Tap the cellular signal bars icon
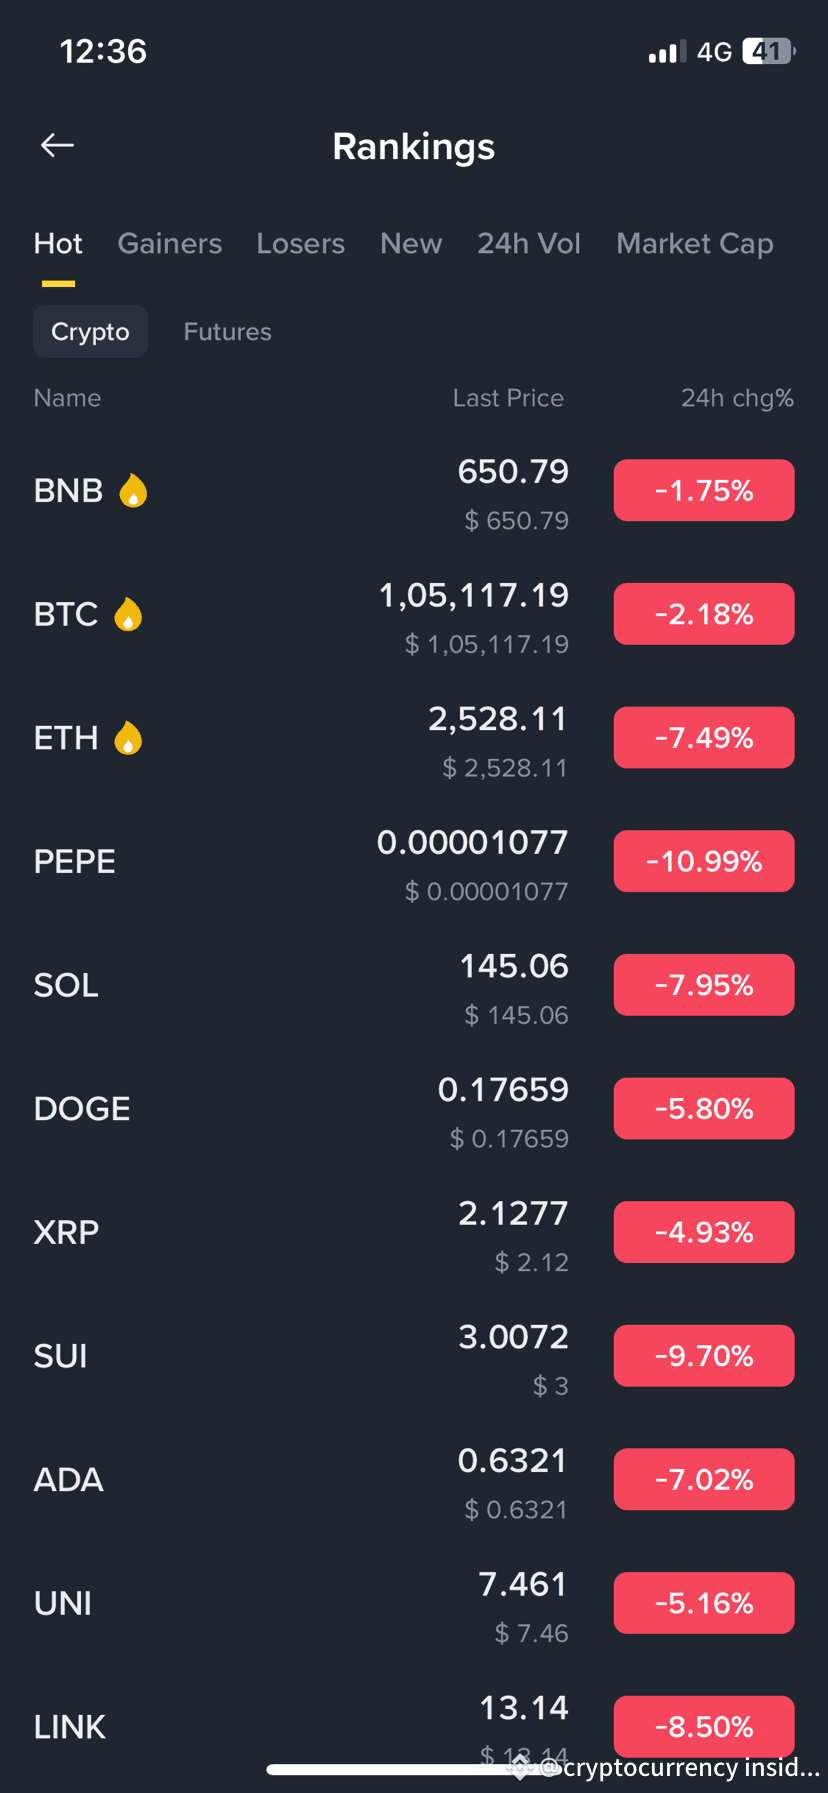The image size is (828, 1793). tap(667, 52)
